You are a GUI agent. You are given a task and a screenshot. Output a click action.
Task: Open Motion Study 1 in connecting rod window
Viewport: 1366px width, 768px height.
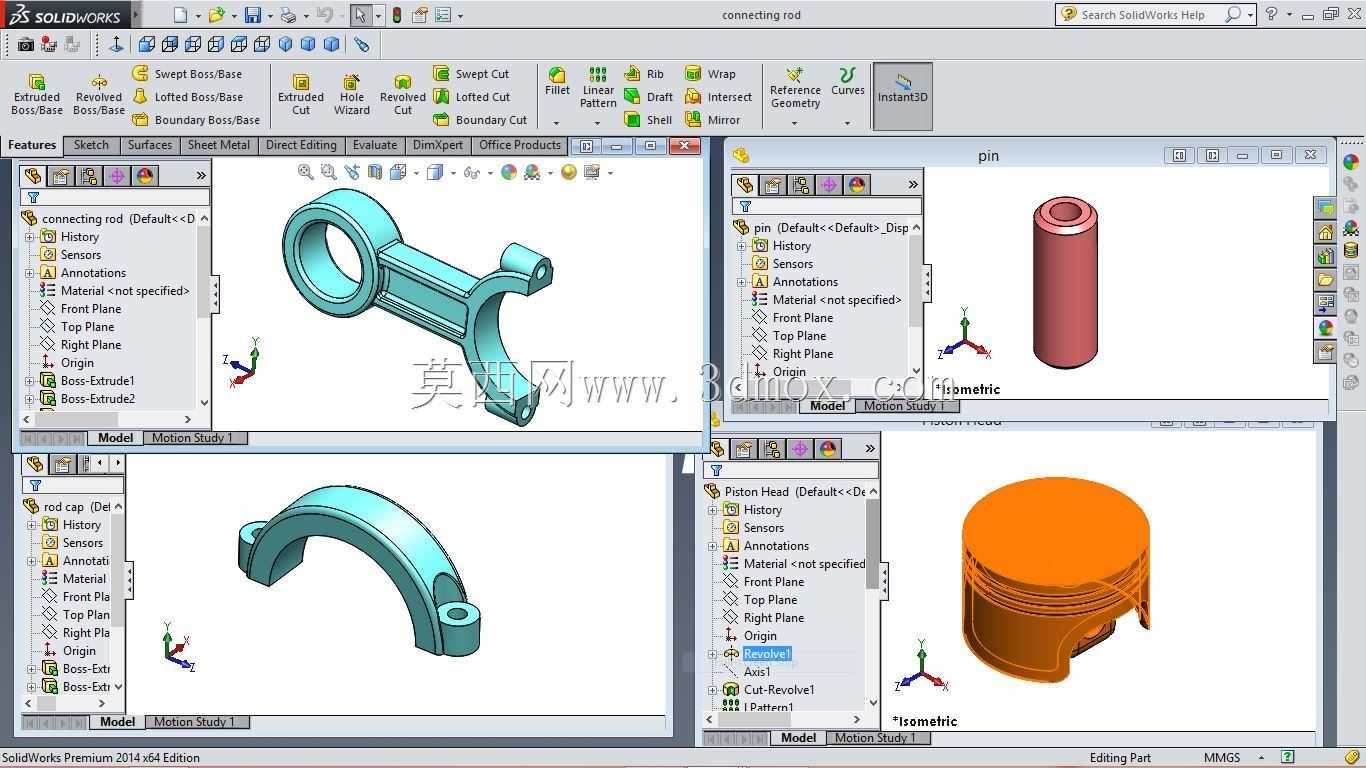pos(193,438)
